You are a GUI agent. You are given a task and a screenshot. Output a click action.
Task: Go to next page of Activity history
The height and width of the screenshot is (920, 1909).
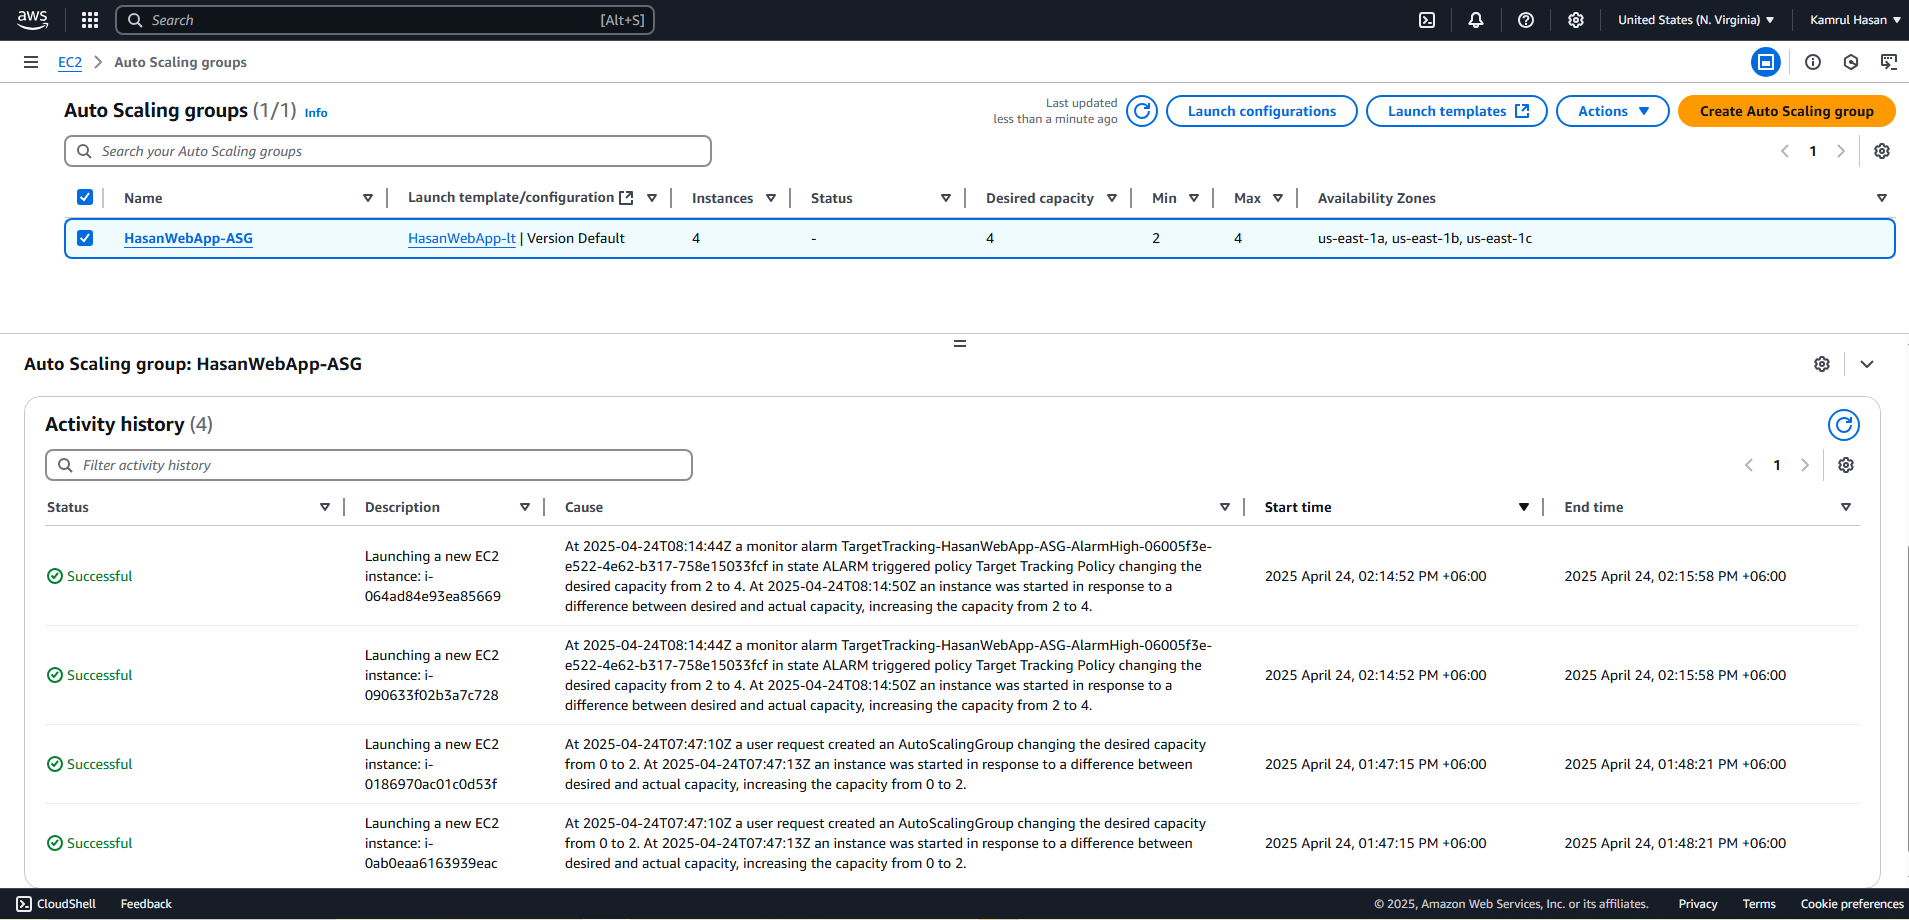pos(1805,465)
